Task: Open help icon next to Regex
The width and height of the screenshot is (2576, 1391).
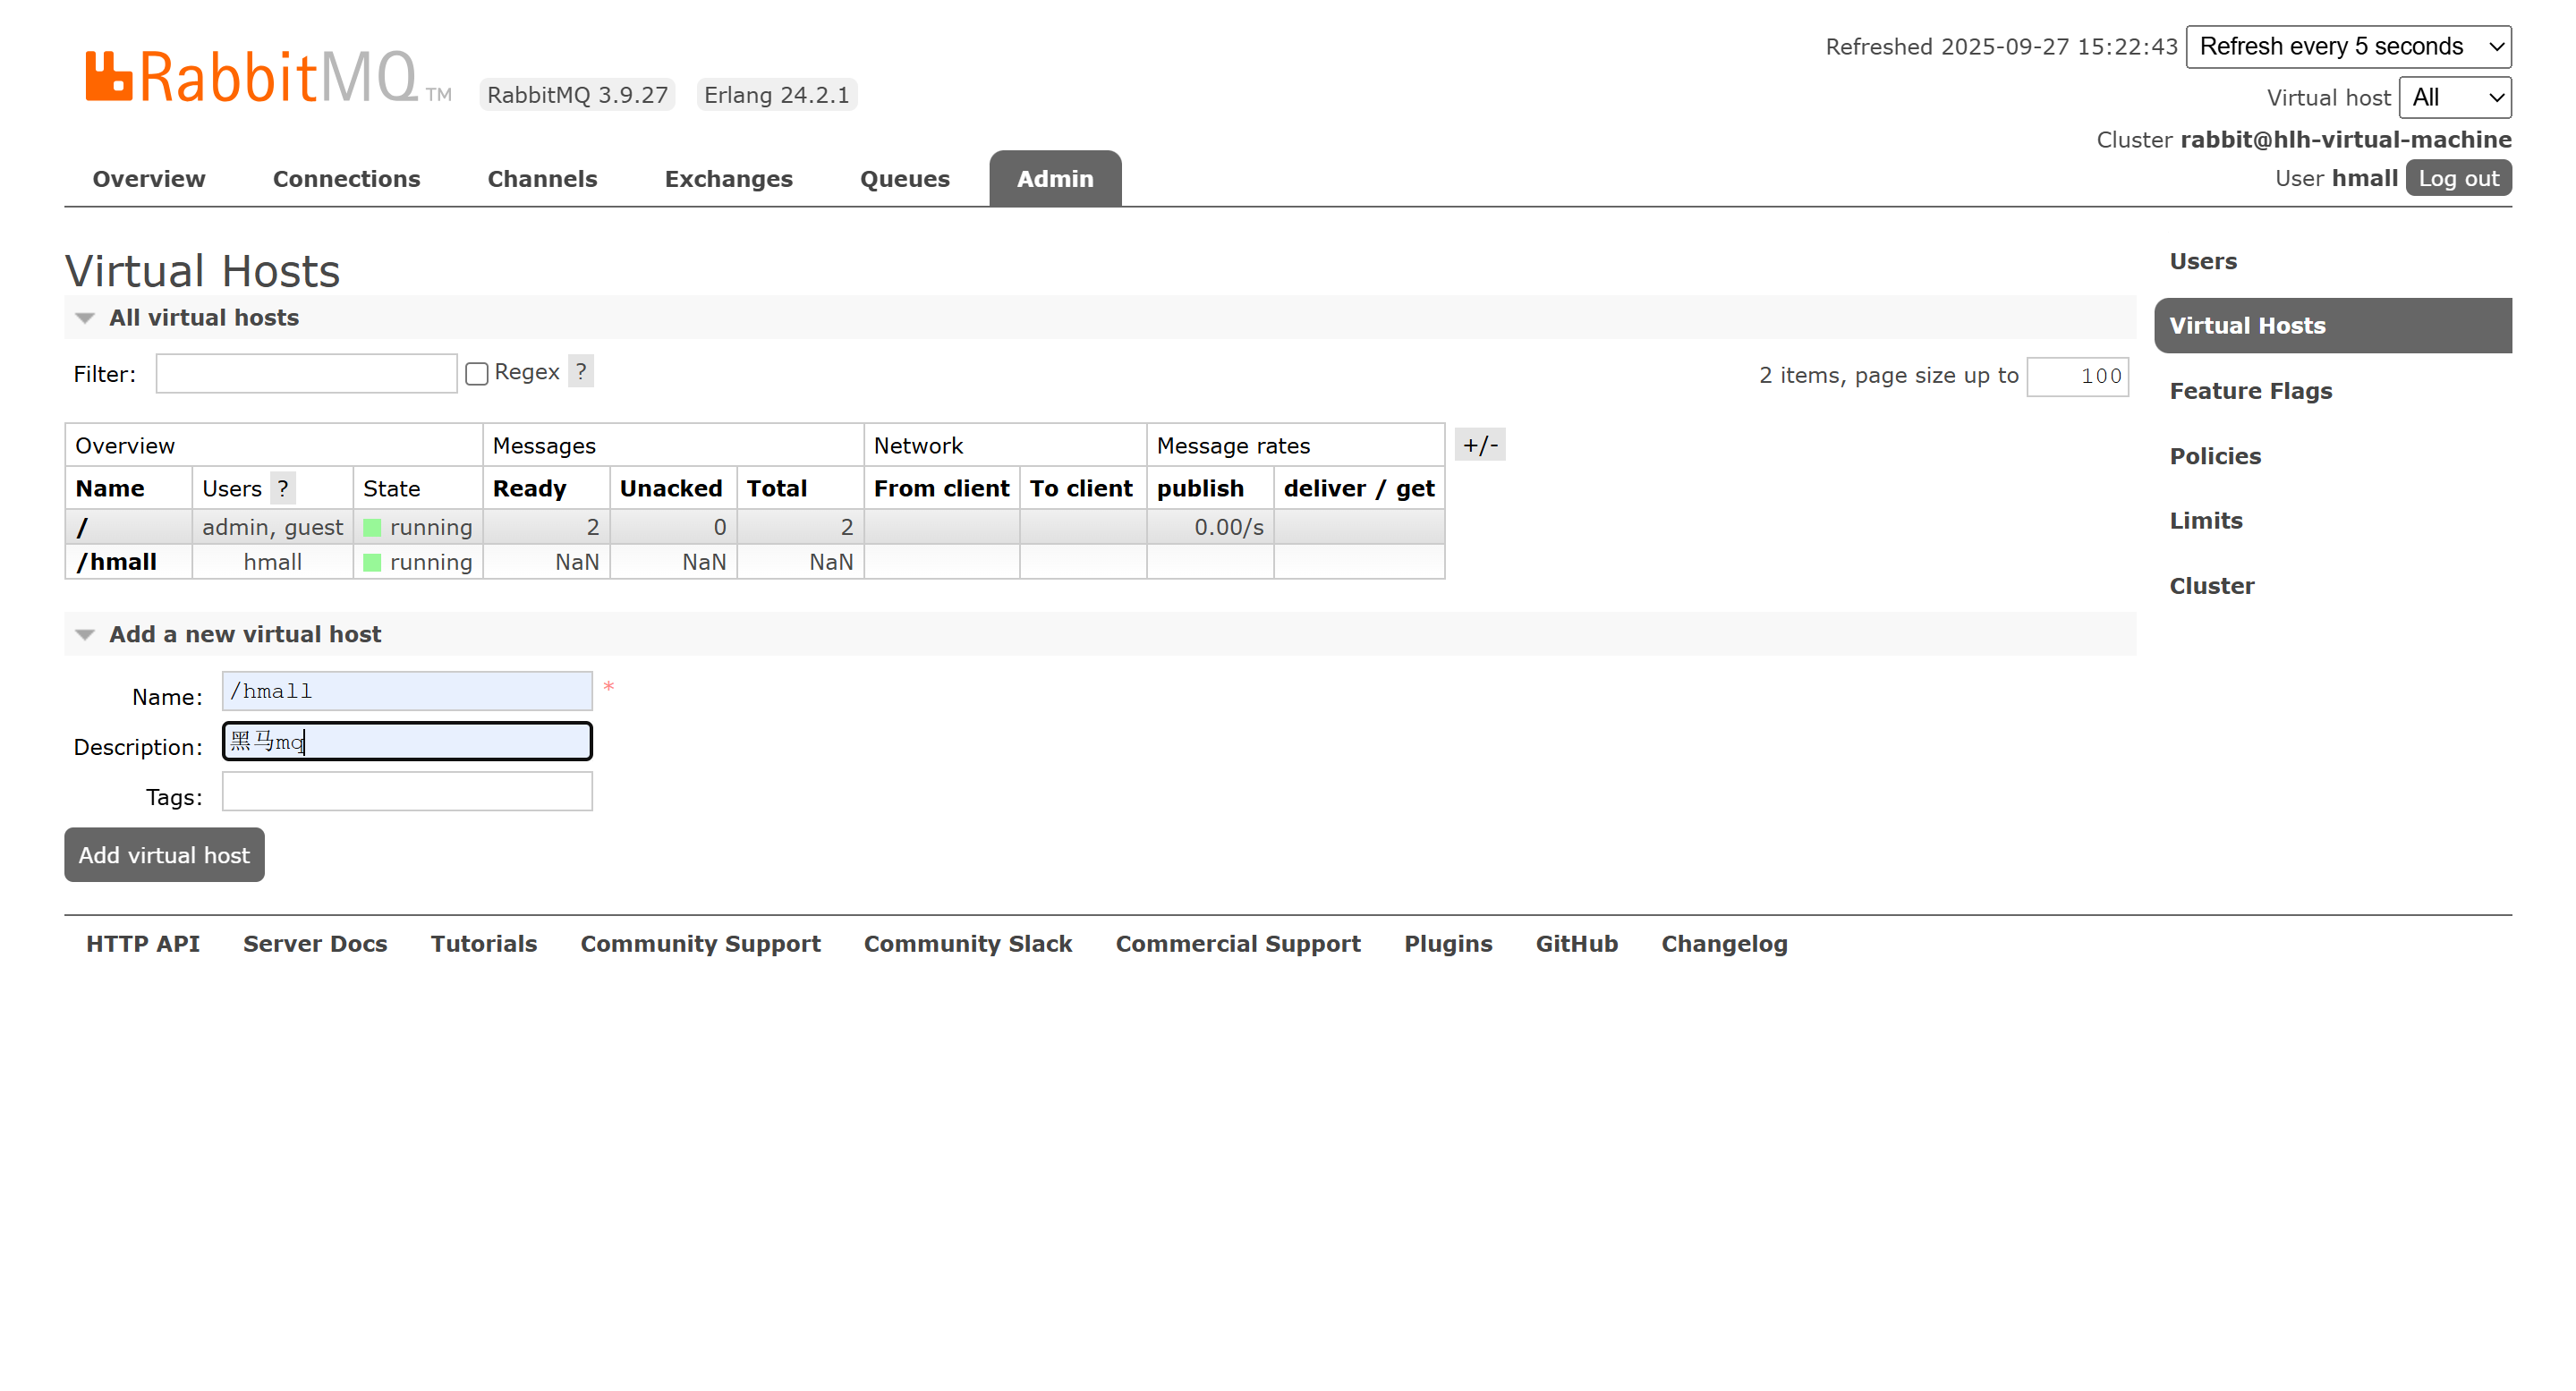Action: pyautogui.click(x=581, y=371)
